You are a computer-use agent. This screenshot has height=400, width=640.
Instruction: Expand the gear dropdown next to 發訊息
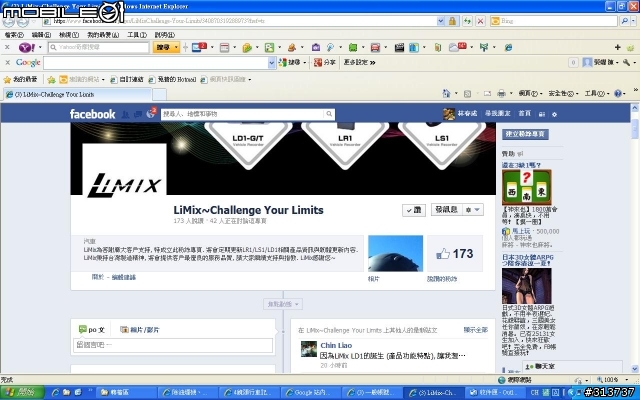pyautogui.click(x=472, y=210)
